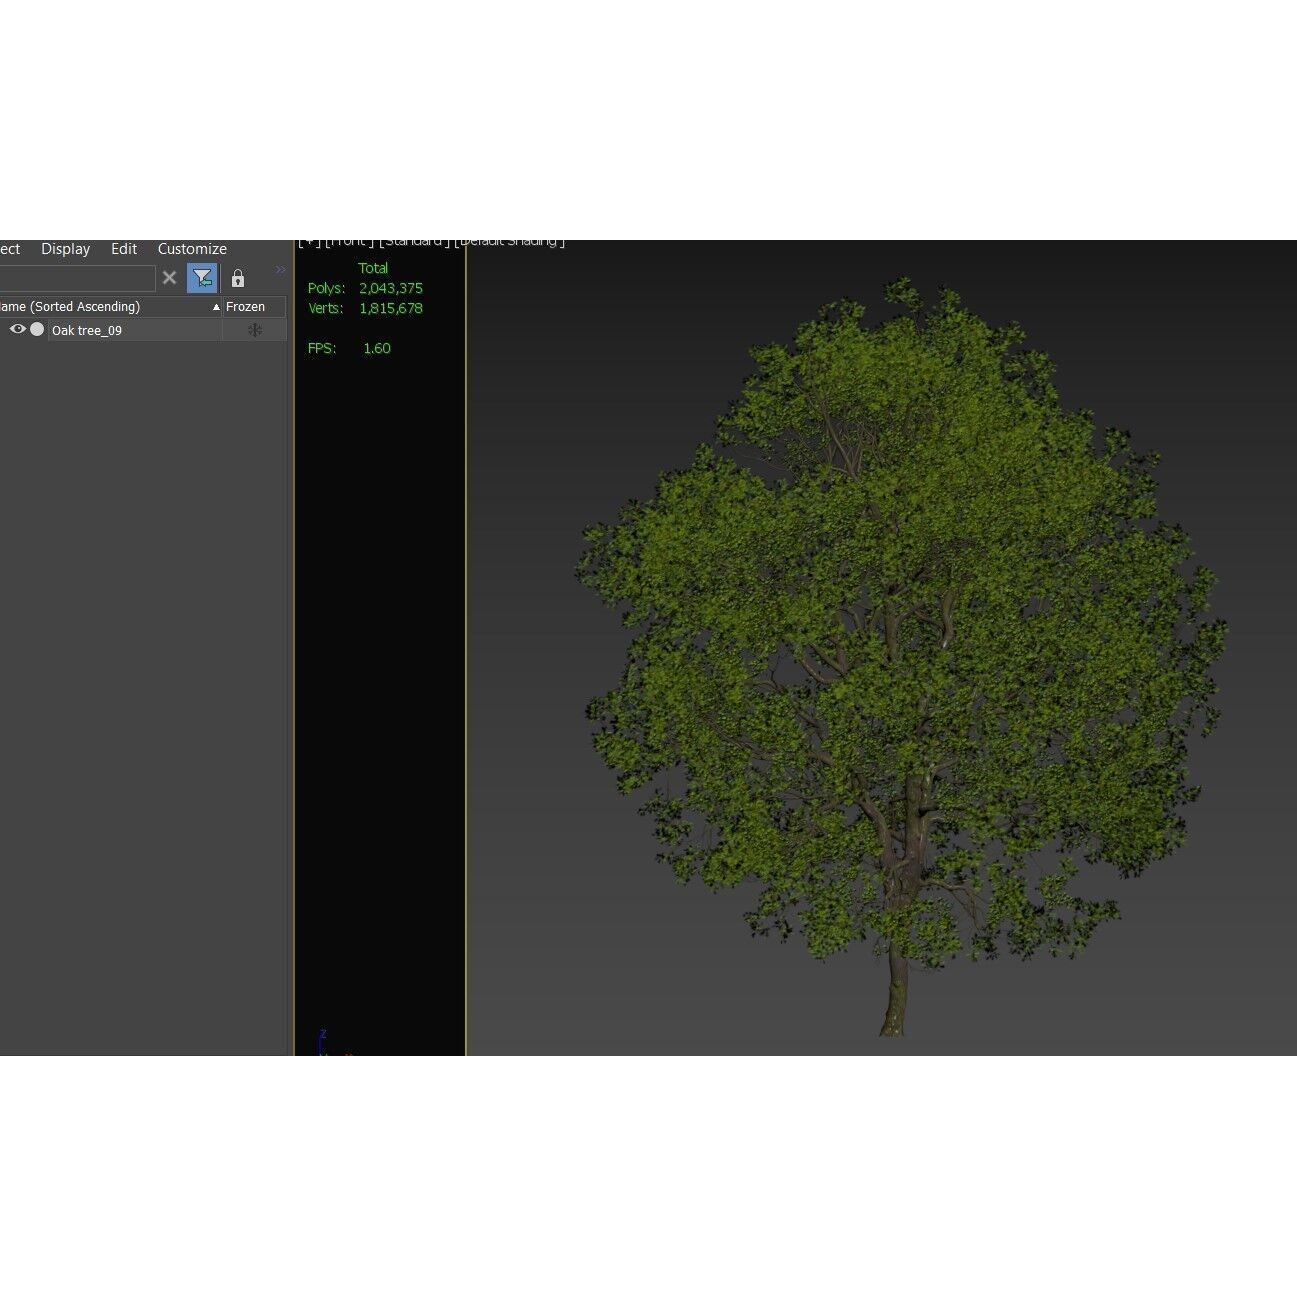Image resolution: width=1297 pixels, height=1297 pixels.
Task: Open the [Default Shading] viewport menu
Action: [x=510, y=240]
